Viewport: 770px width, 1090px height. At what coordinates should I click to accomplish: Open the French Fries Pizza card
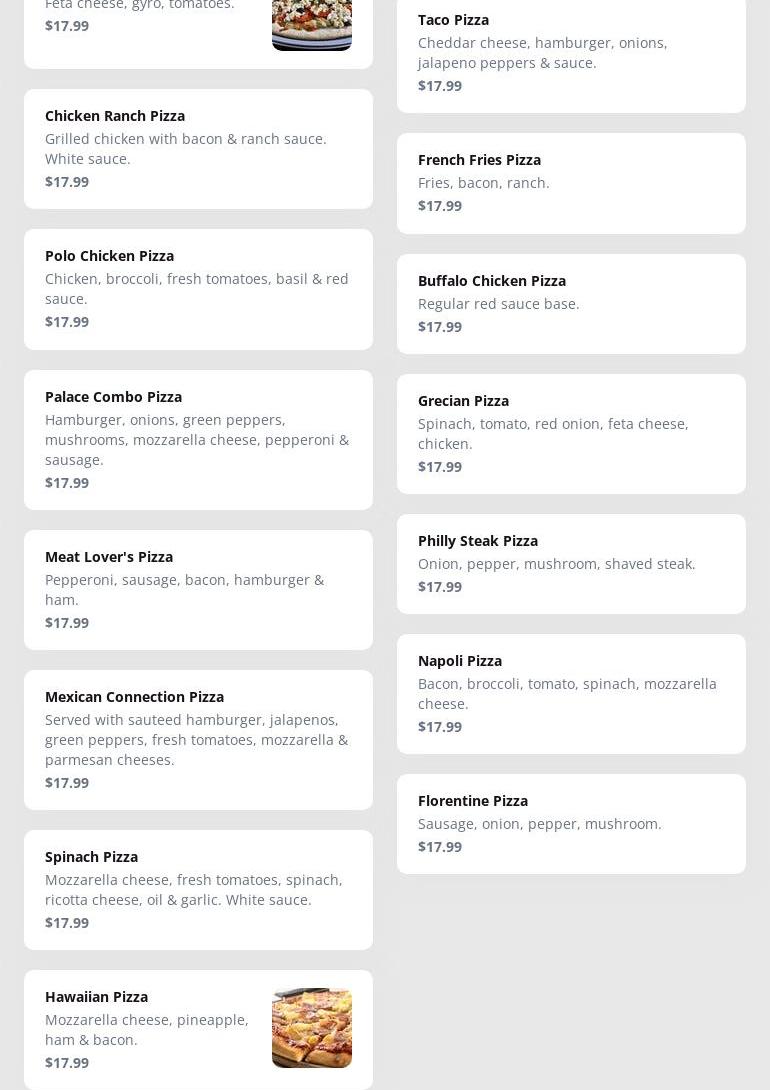[x=571, y=183]
